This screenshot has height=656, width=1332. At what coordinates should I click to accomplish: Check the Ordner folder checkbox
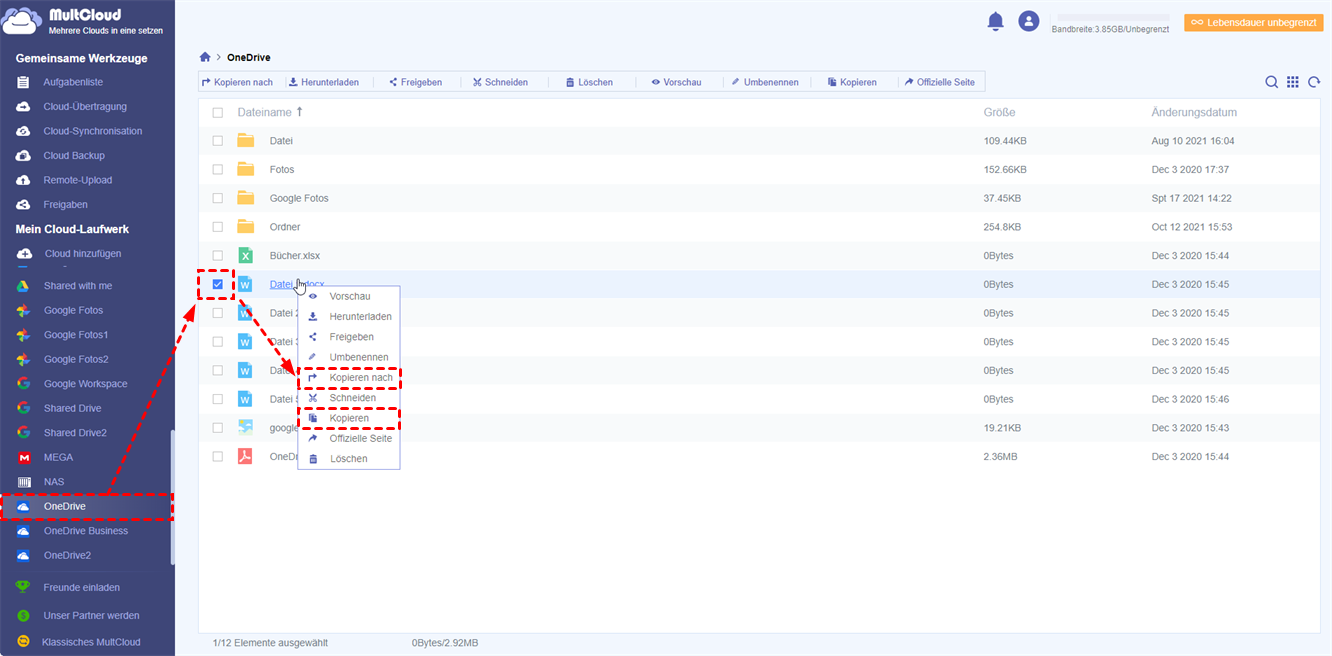pos(218,227)
